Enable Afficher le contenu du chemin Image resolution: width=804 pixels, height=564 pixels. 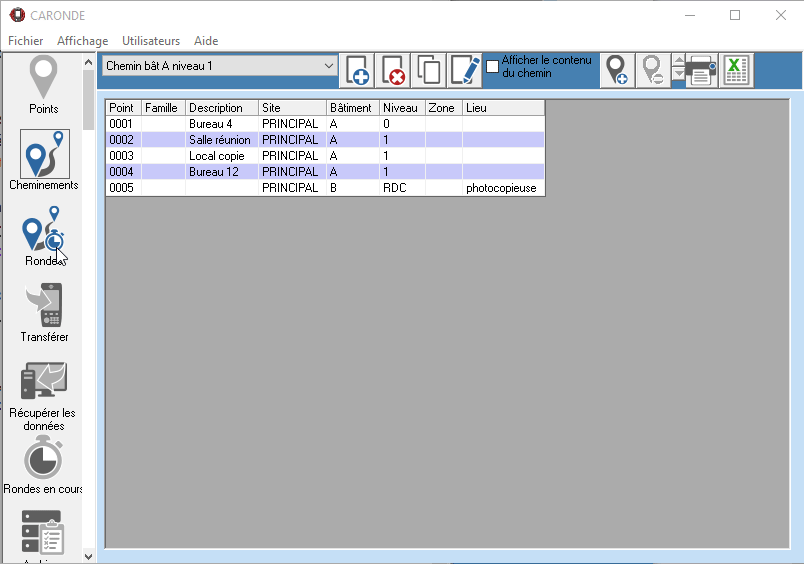[x=492, y=67]
